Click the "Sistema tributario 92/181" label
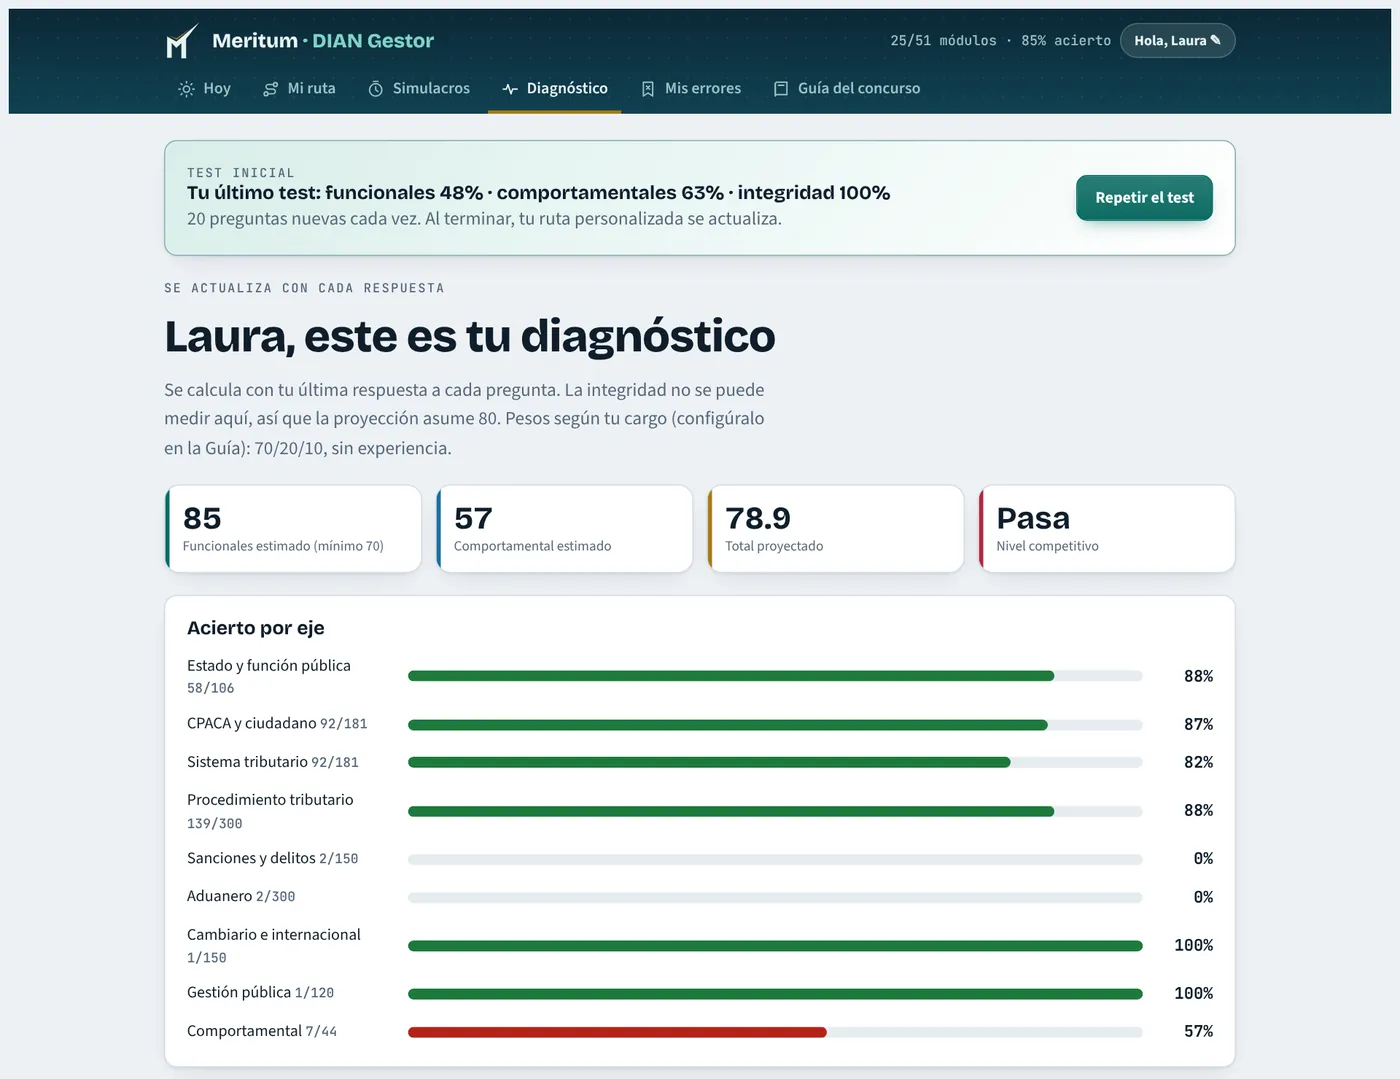Viewport: 1400px width, 1079px height. (x=273, y=762)
